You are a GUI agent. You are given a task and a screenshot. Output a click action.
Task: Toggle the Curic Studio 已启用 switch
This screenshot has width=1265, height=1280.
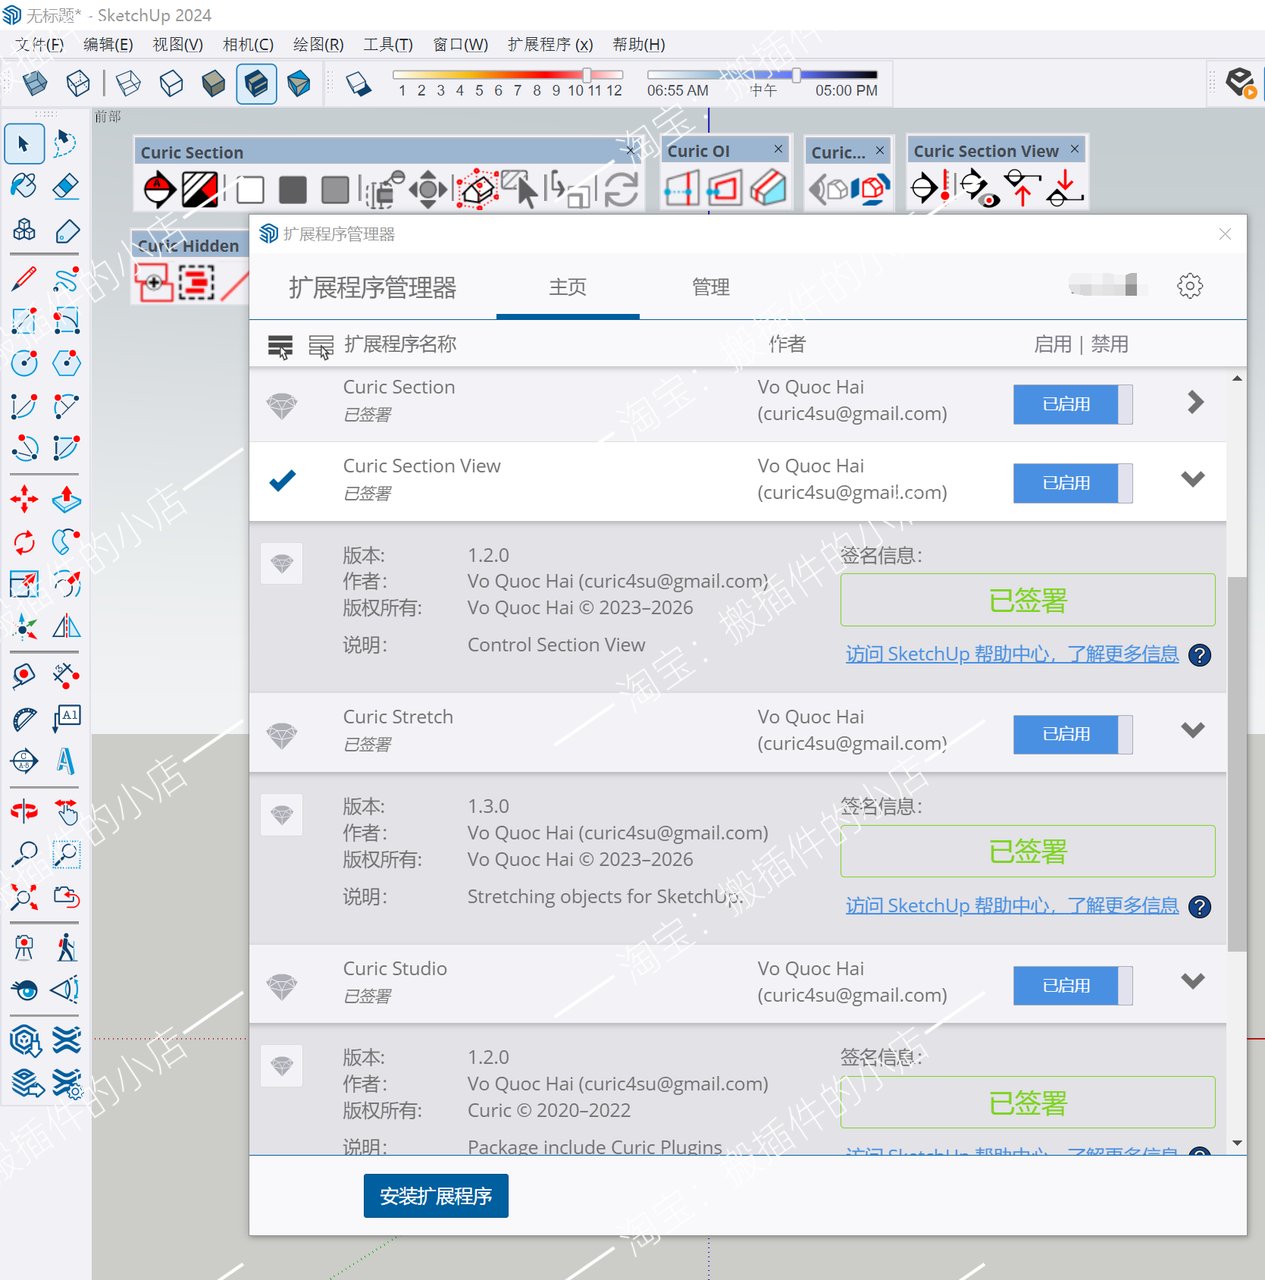(1073, 986)
